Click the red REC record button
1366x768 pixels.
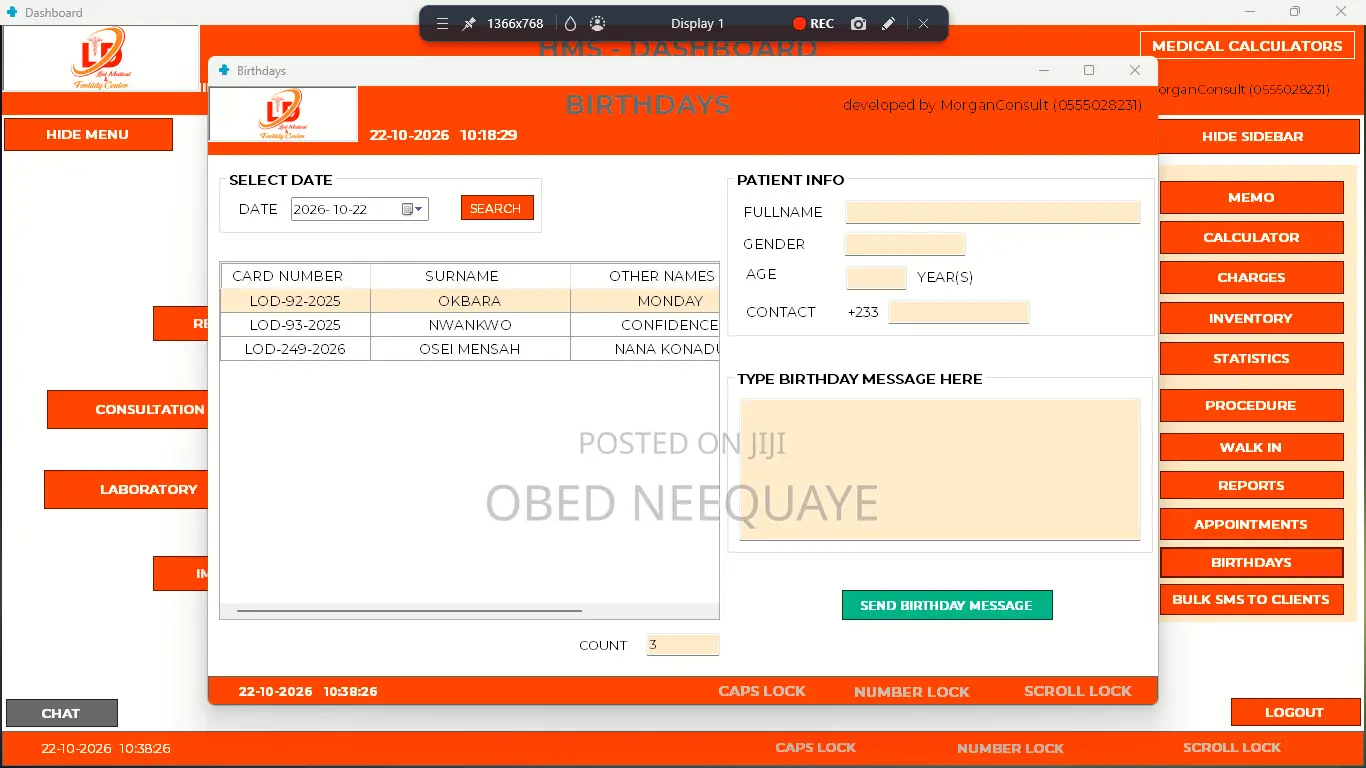813,23
